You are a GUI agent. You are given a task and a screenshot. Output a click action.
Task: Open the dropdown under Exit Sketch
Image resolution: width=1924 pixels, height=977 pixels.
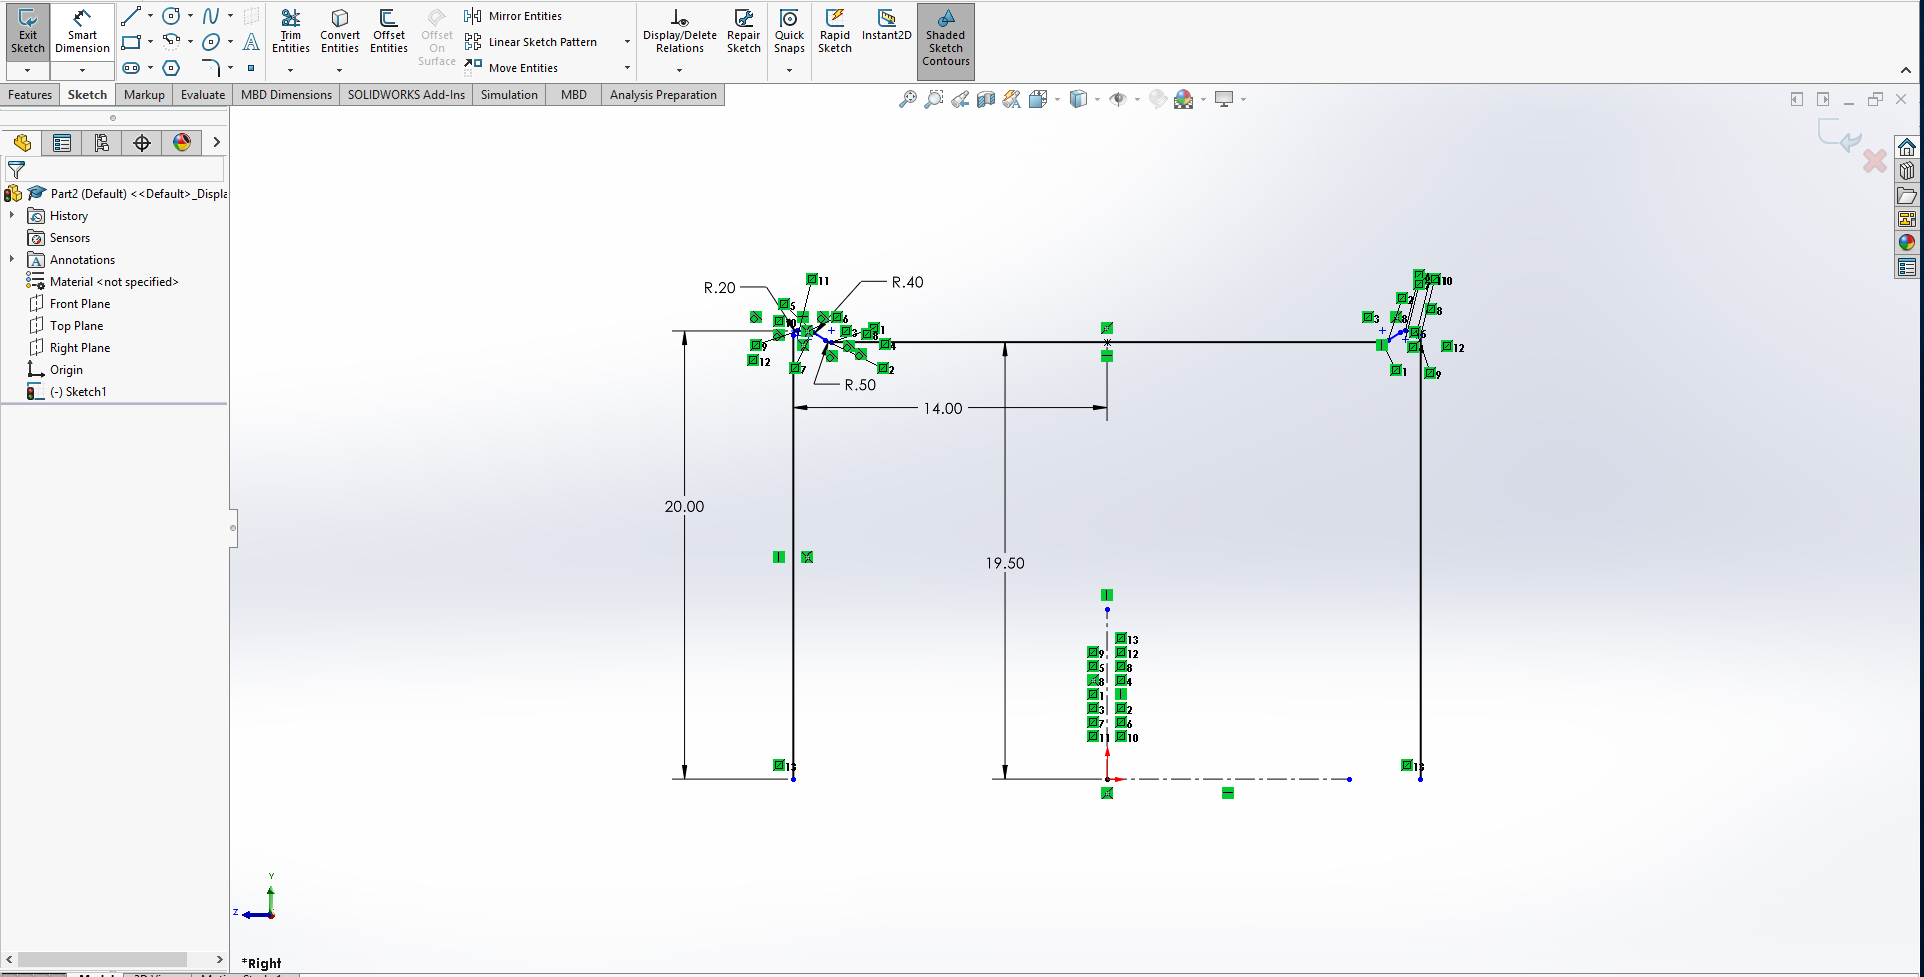pos(28,70)
